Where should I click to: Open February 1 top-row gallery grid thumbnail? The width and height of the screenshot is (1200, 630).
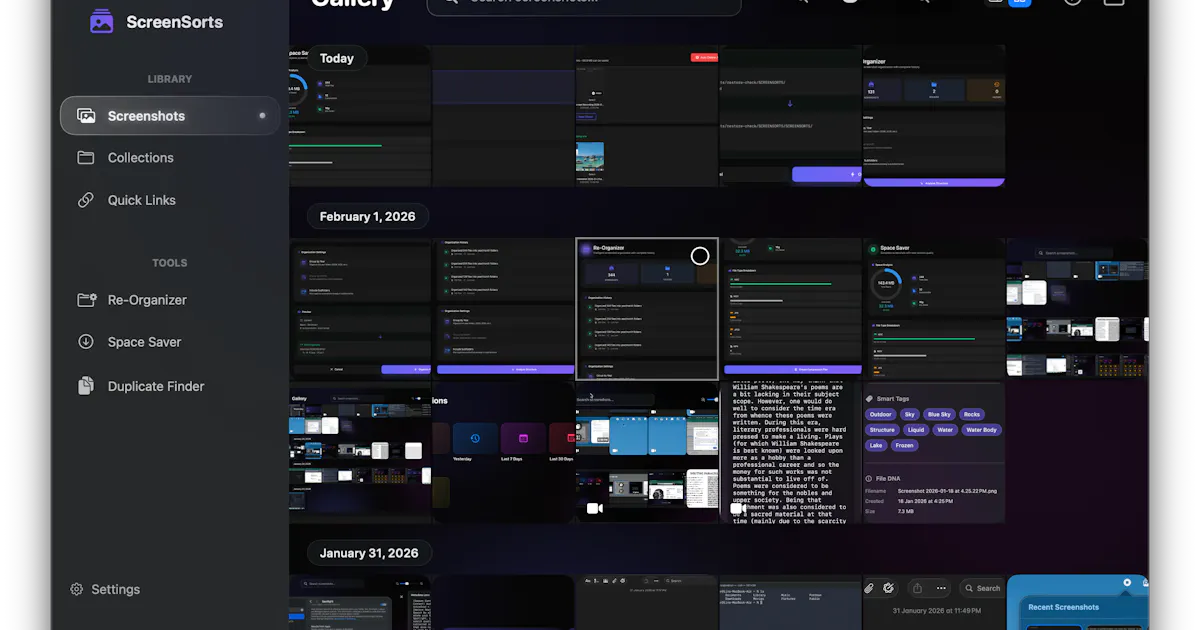[x=1077, y=309]
